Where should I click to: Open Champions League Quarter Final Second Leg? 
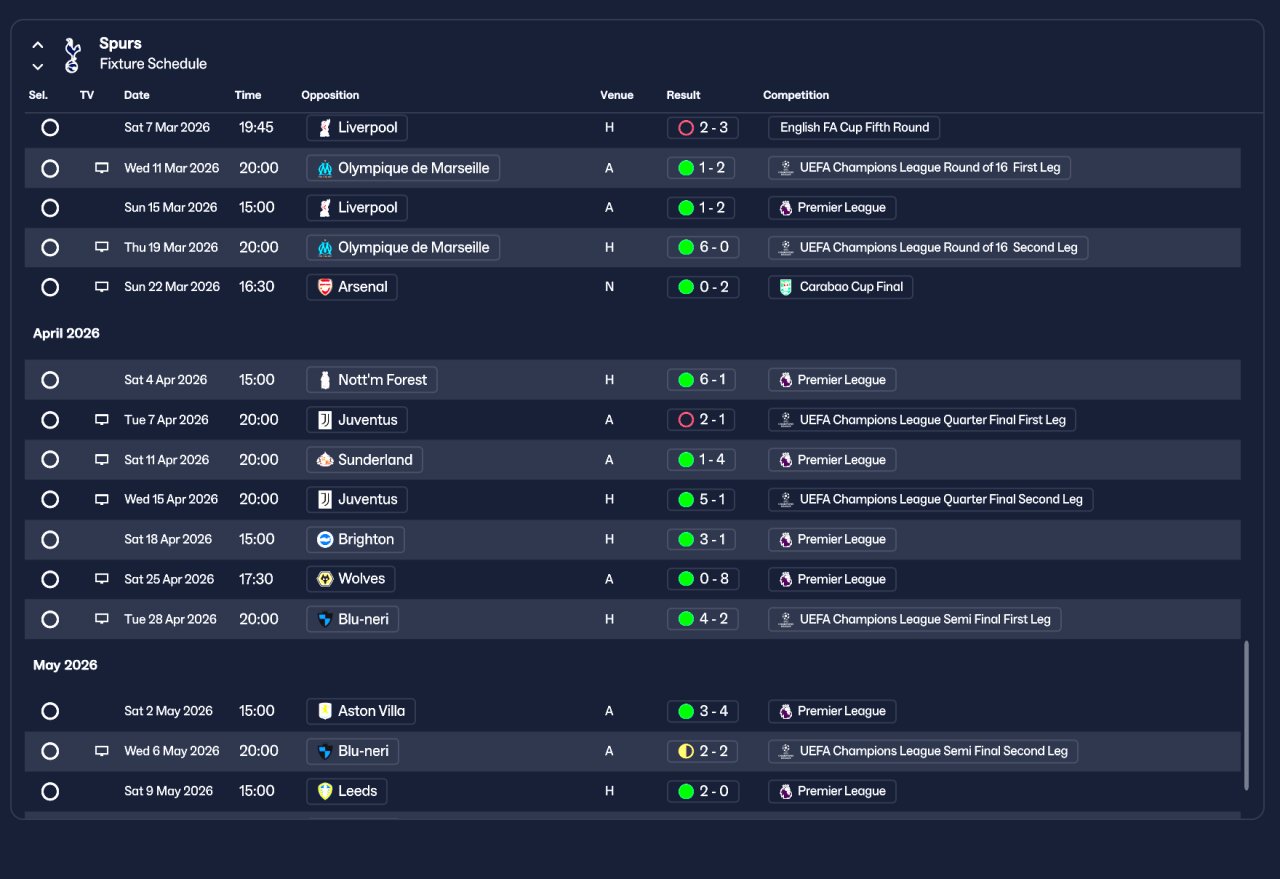tap(931, 499)
